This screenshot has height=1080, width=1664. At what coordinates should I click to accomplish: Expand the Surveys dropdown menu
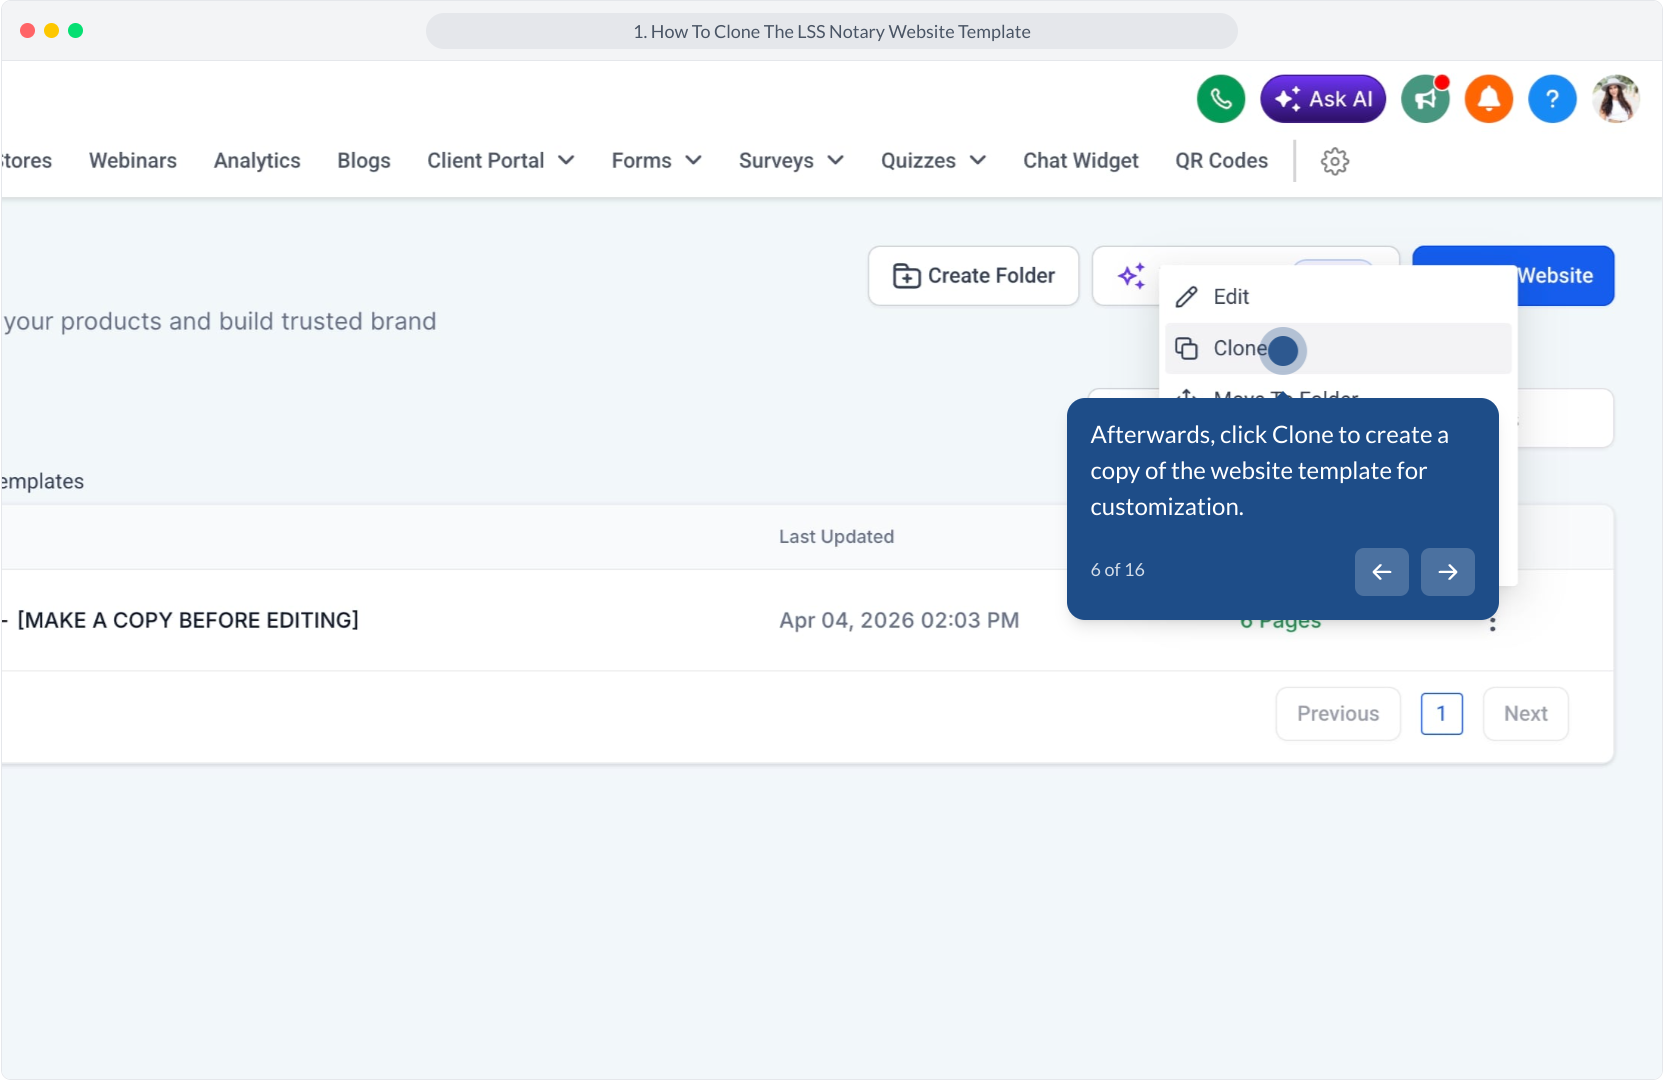click(x=791, y=161)
